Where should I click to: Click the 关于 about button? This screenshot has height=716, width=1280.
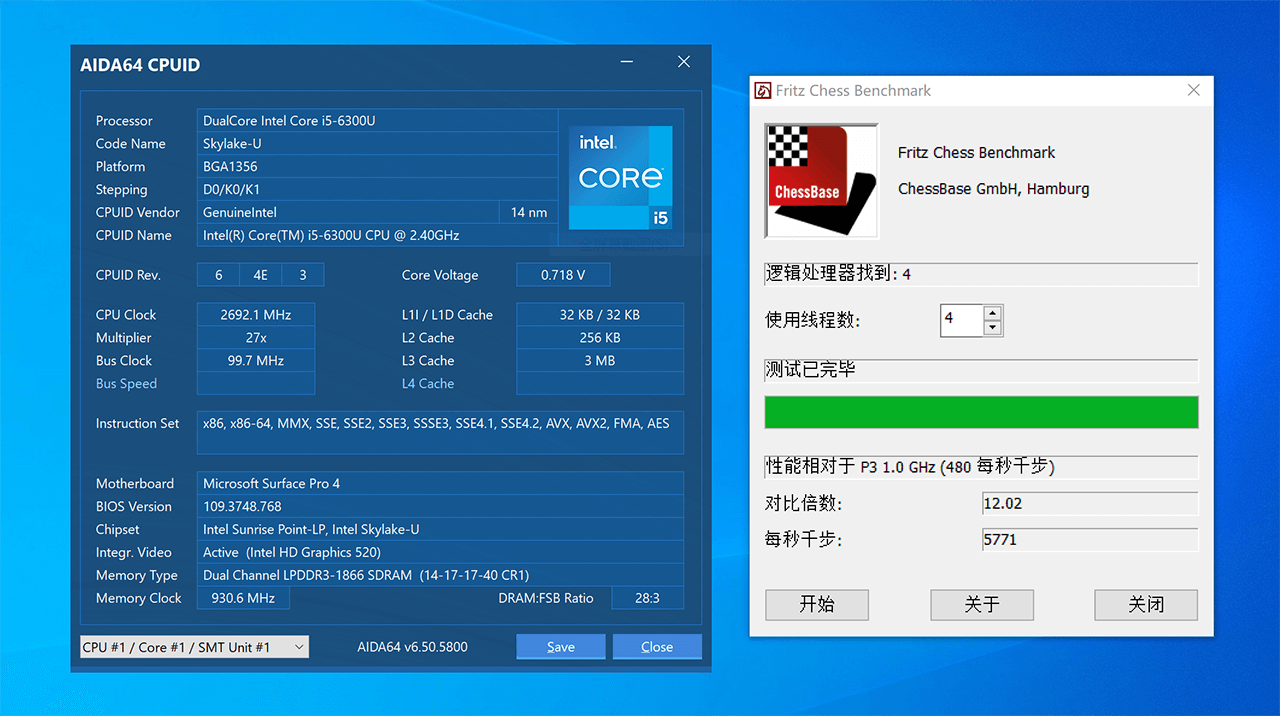[982, 604]
